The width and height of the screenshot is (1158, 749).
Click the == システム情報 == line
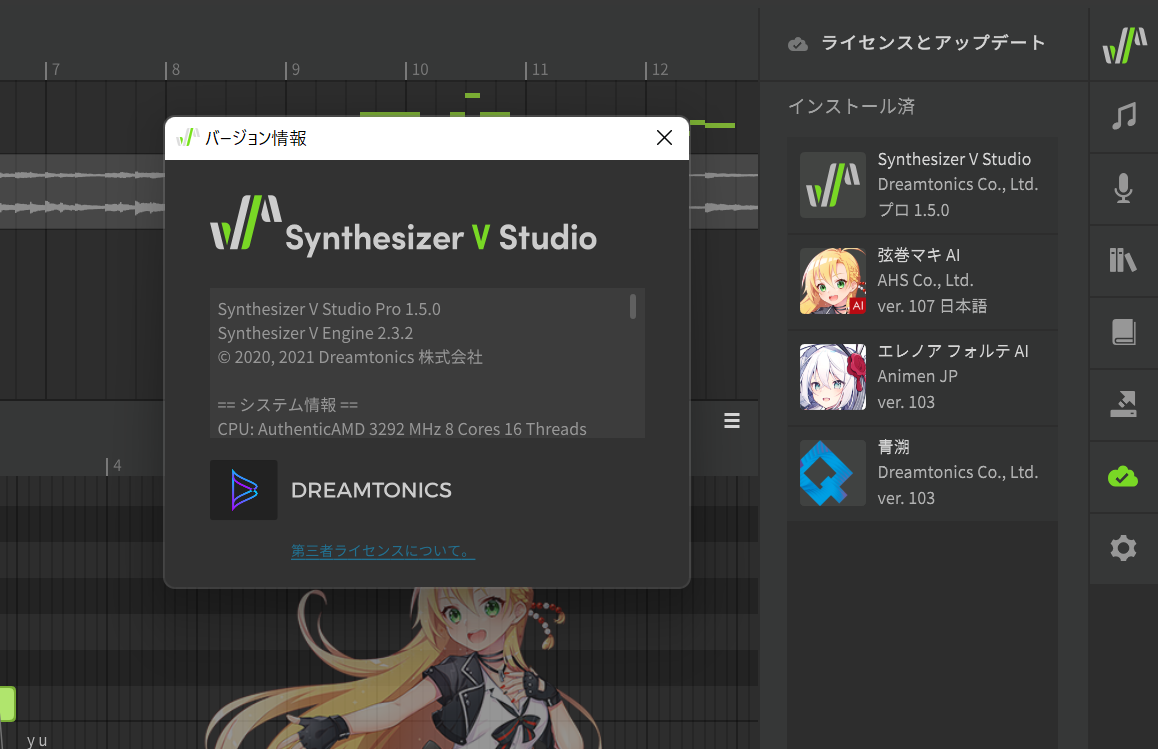(x=287, y=405)
